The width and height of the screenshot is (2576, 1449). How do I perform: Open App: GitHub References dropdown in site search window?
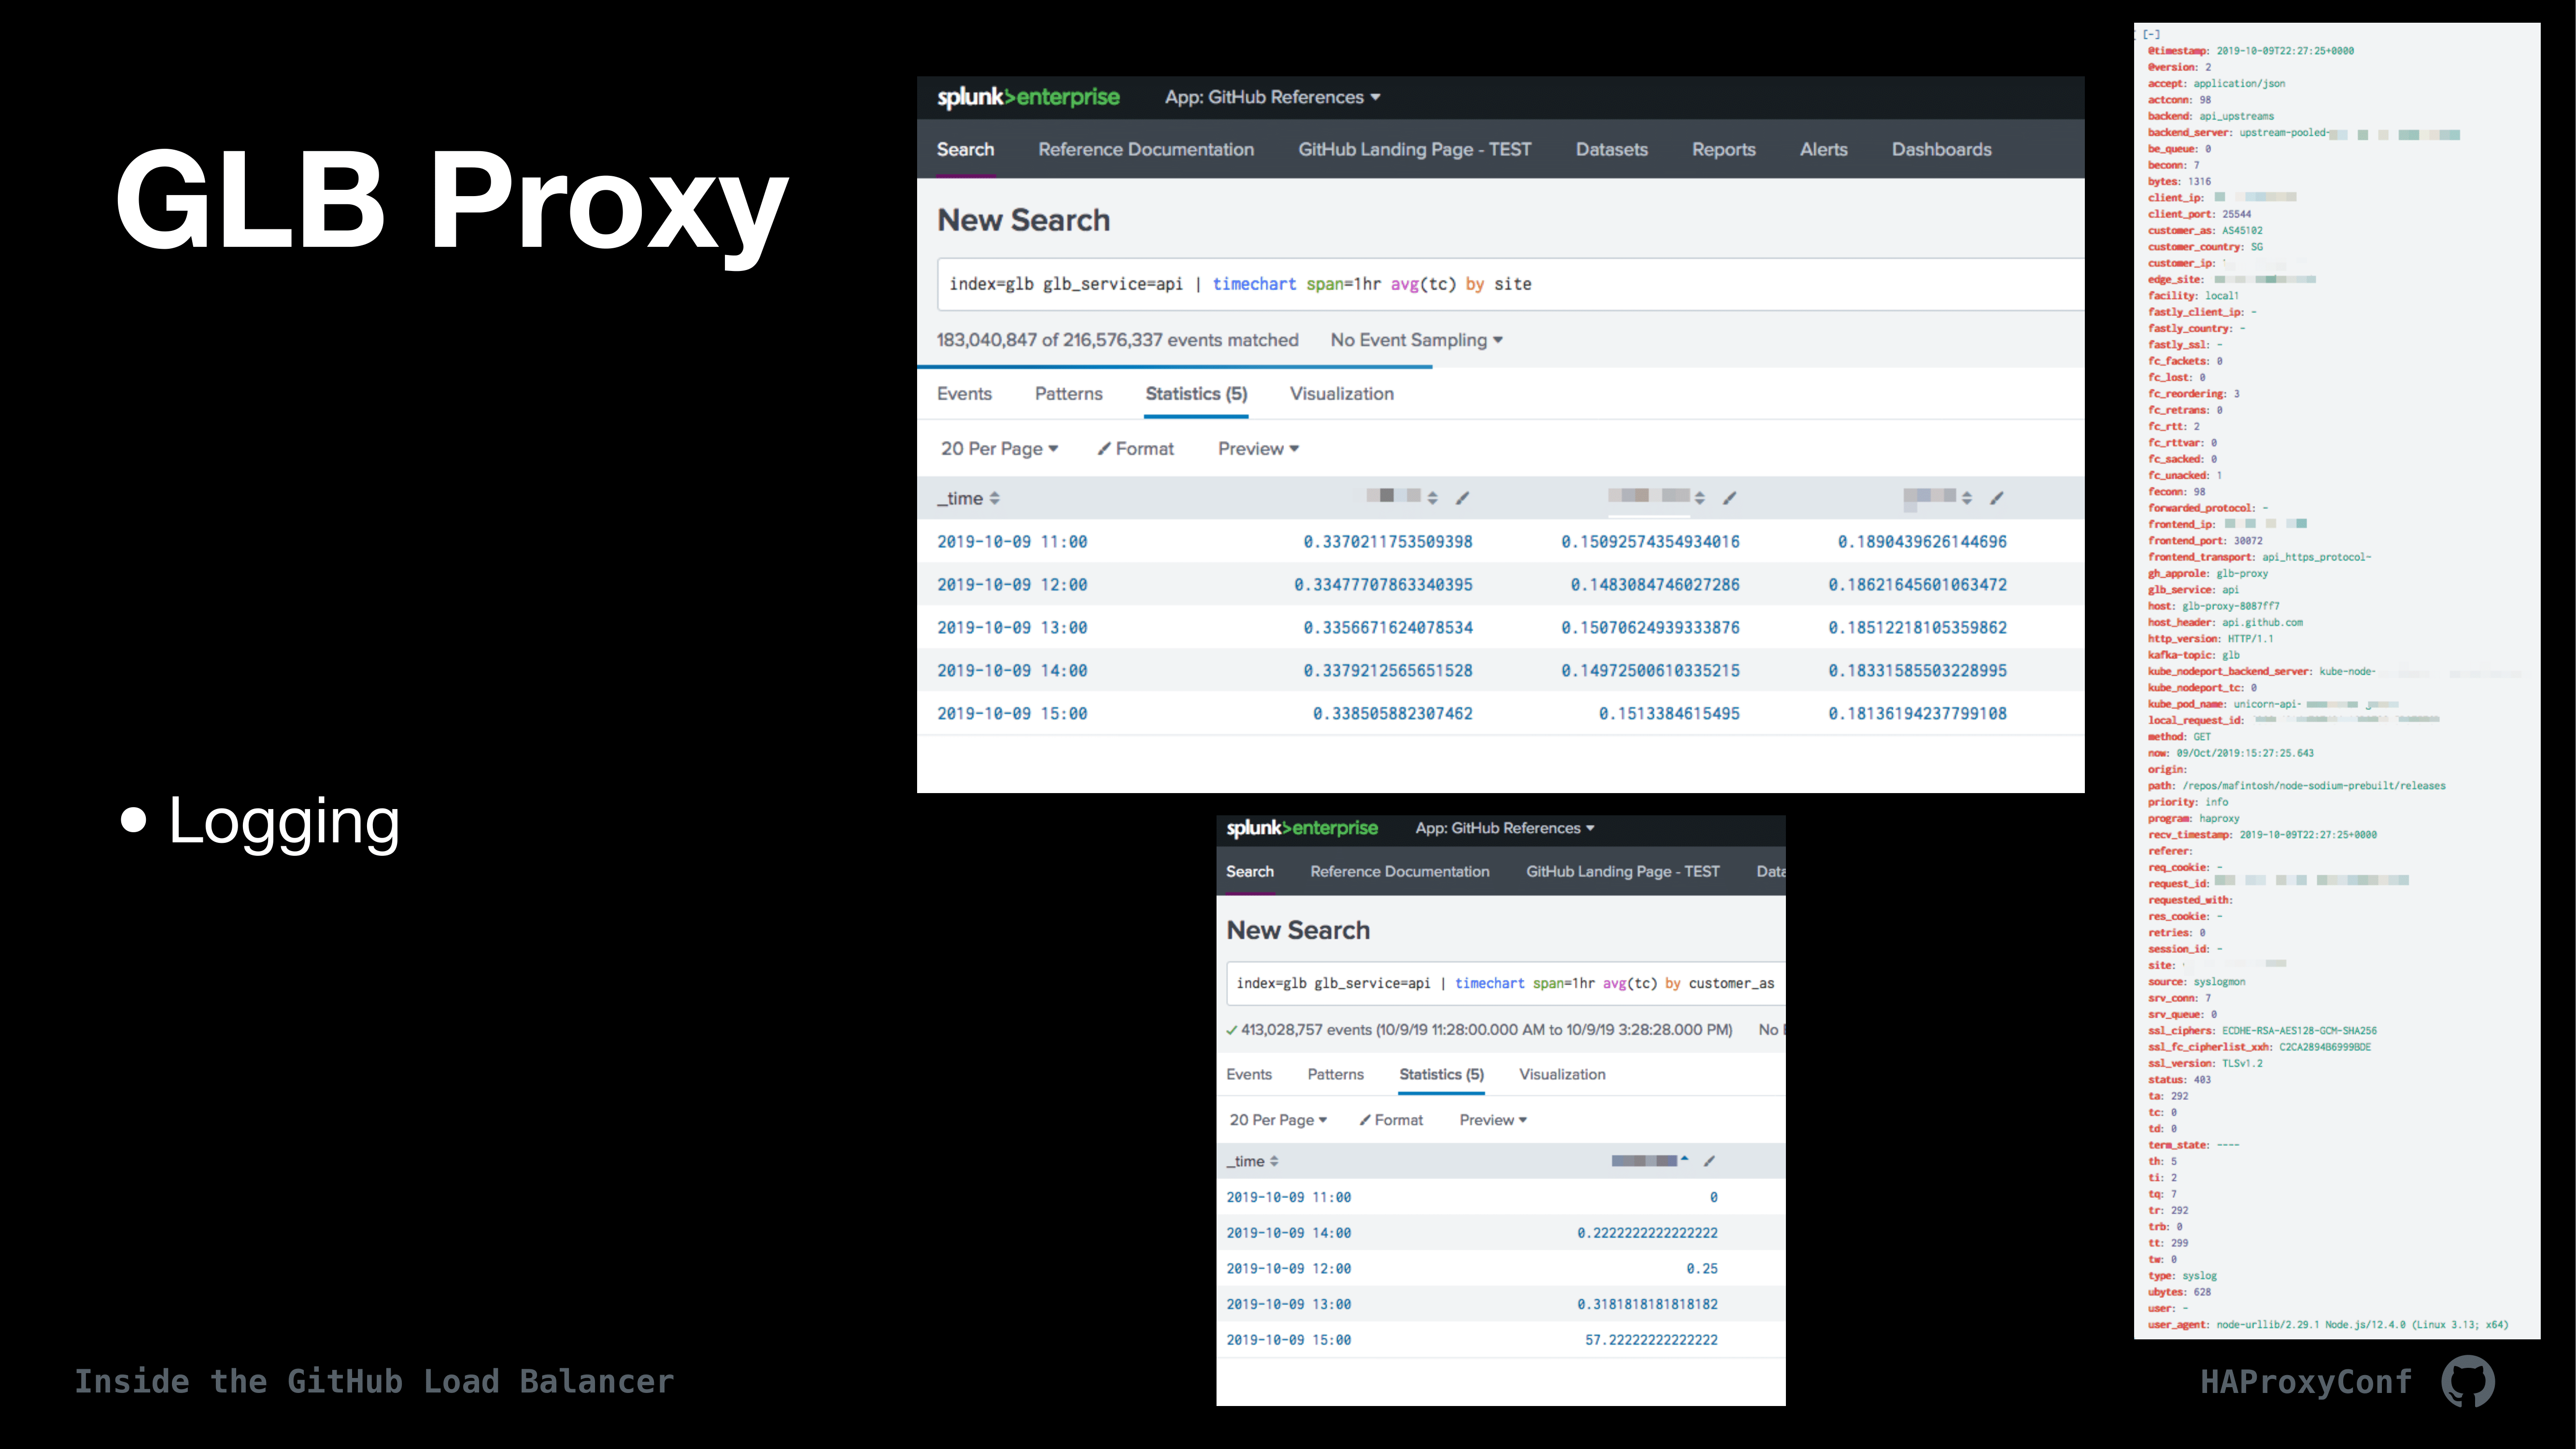pyautogui.click(x=1272, y=97)
